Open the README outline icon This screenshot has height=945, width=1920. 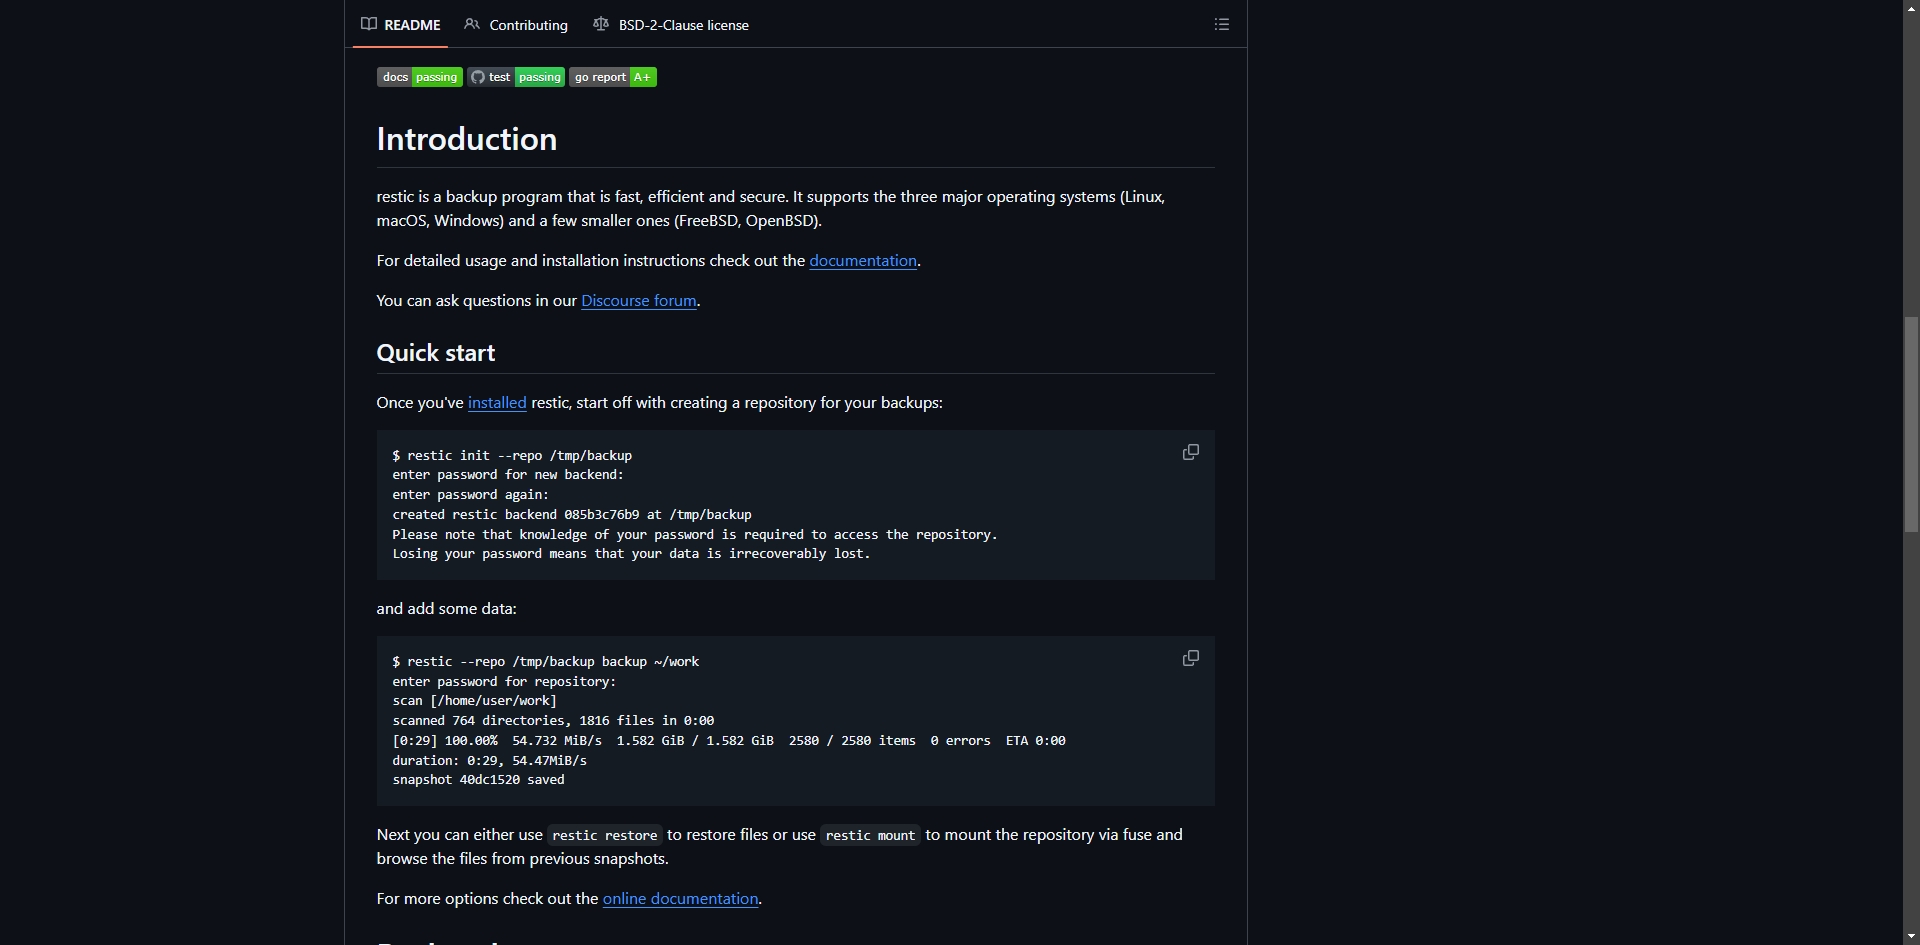point(1221,24)
